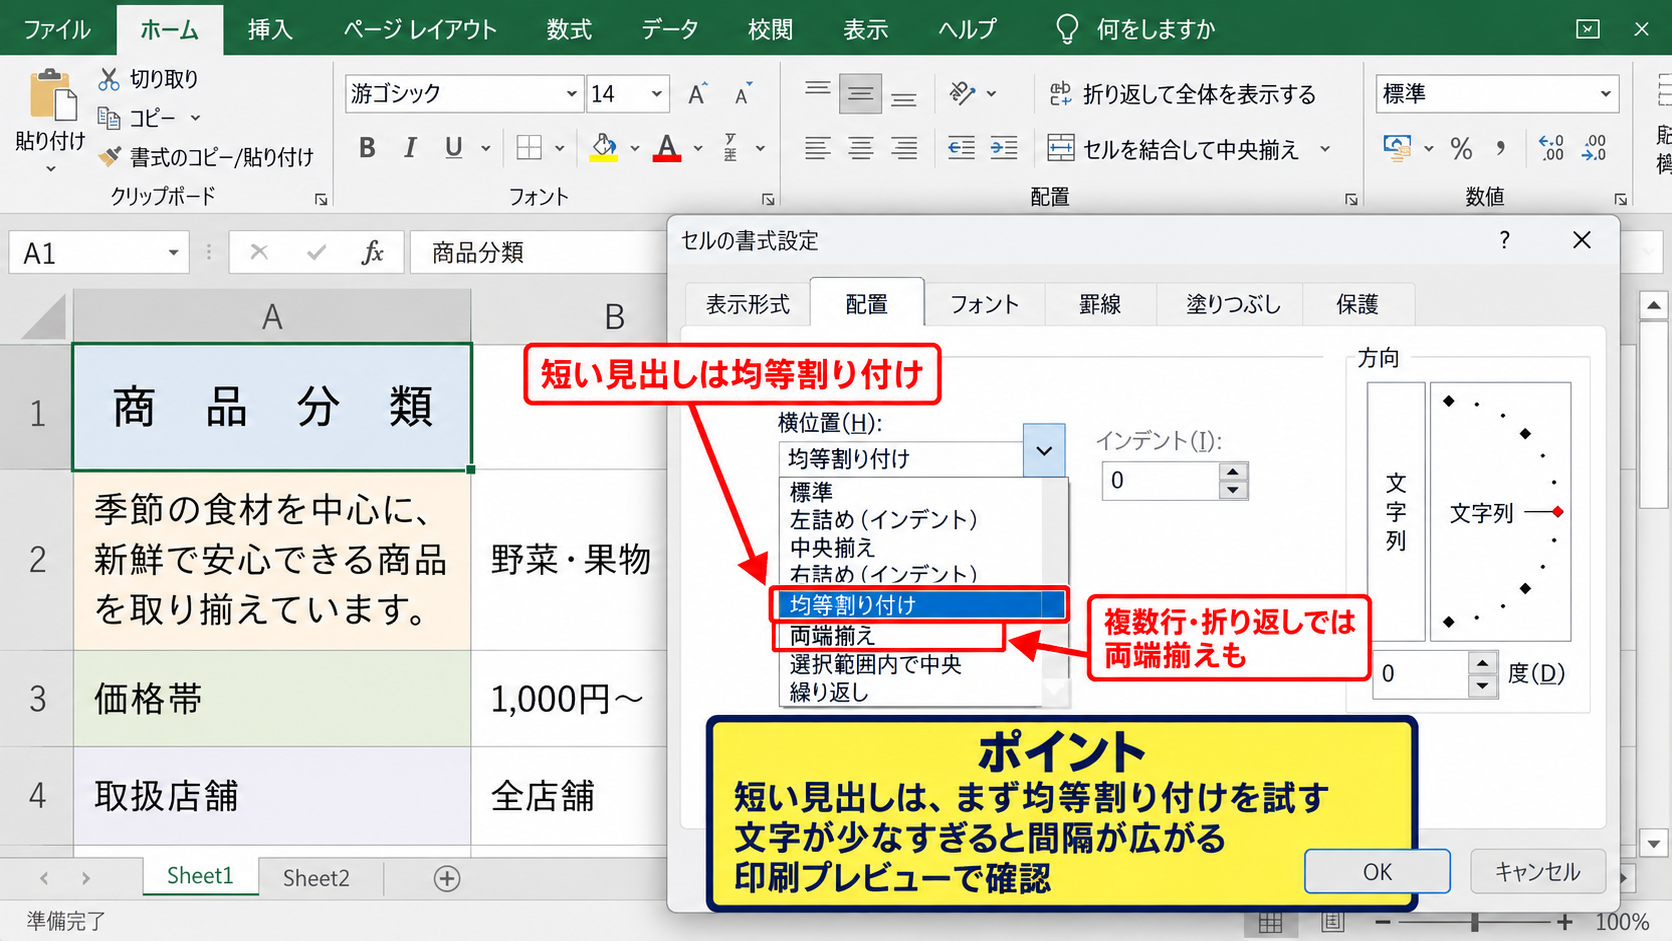Increase the インデント spinner value
The width and height of the screenshot is (1672, 941).
[x=1233, y=472]
